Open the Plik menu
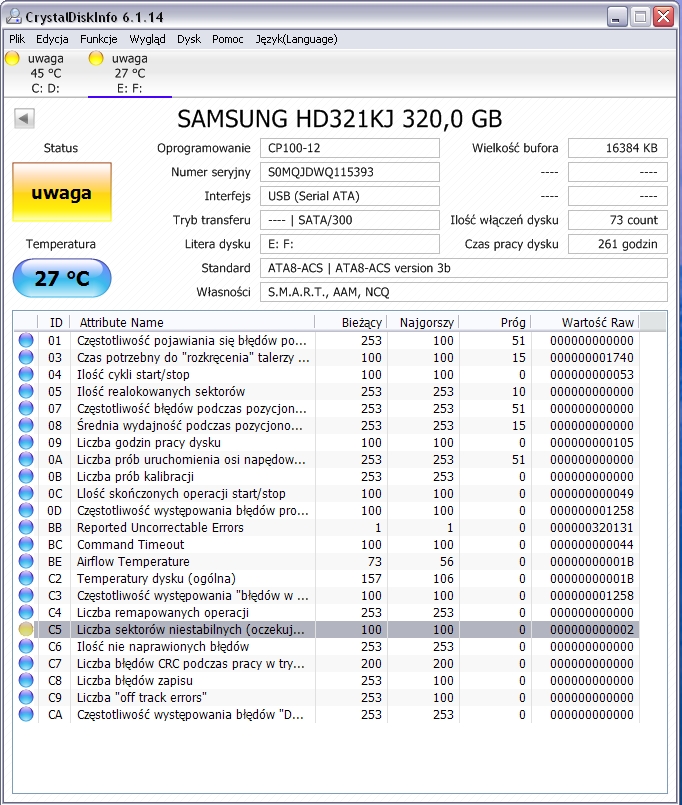The width and height of the screenshot is (682, 805). point(17,39)
